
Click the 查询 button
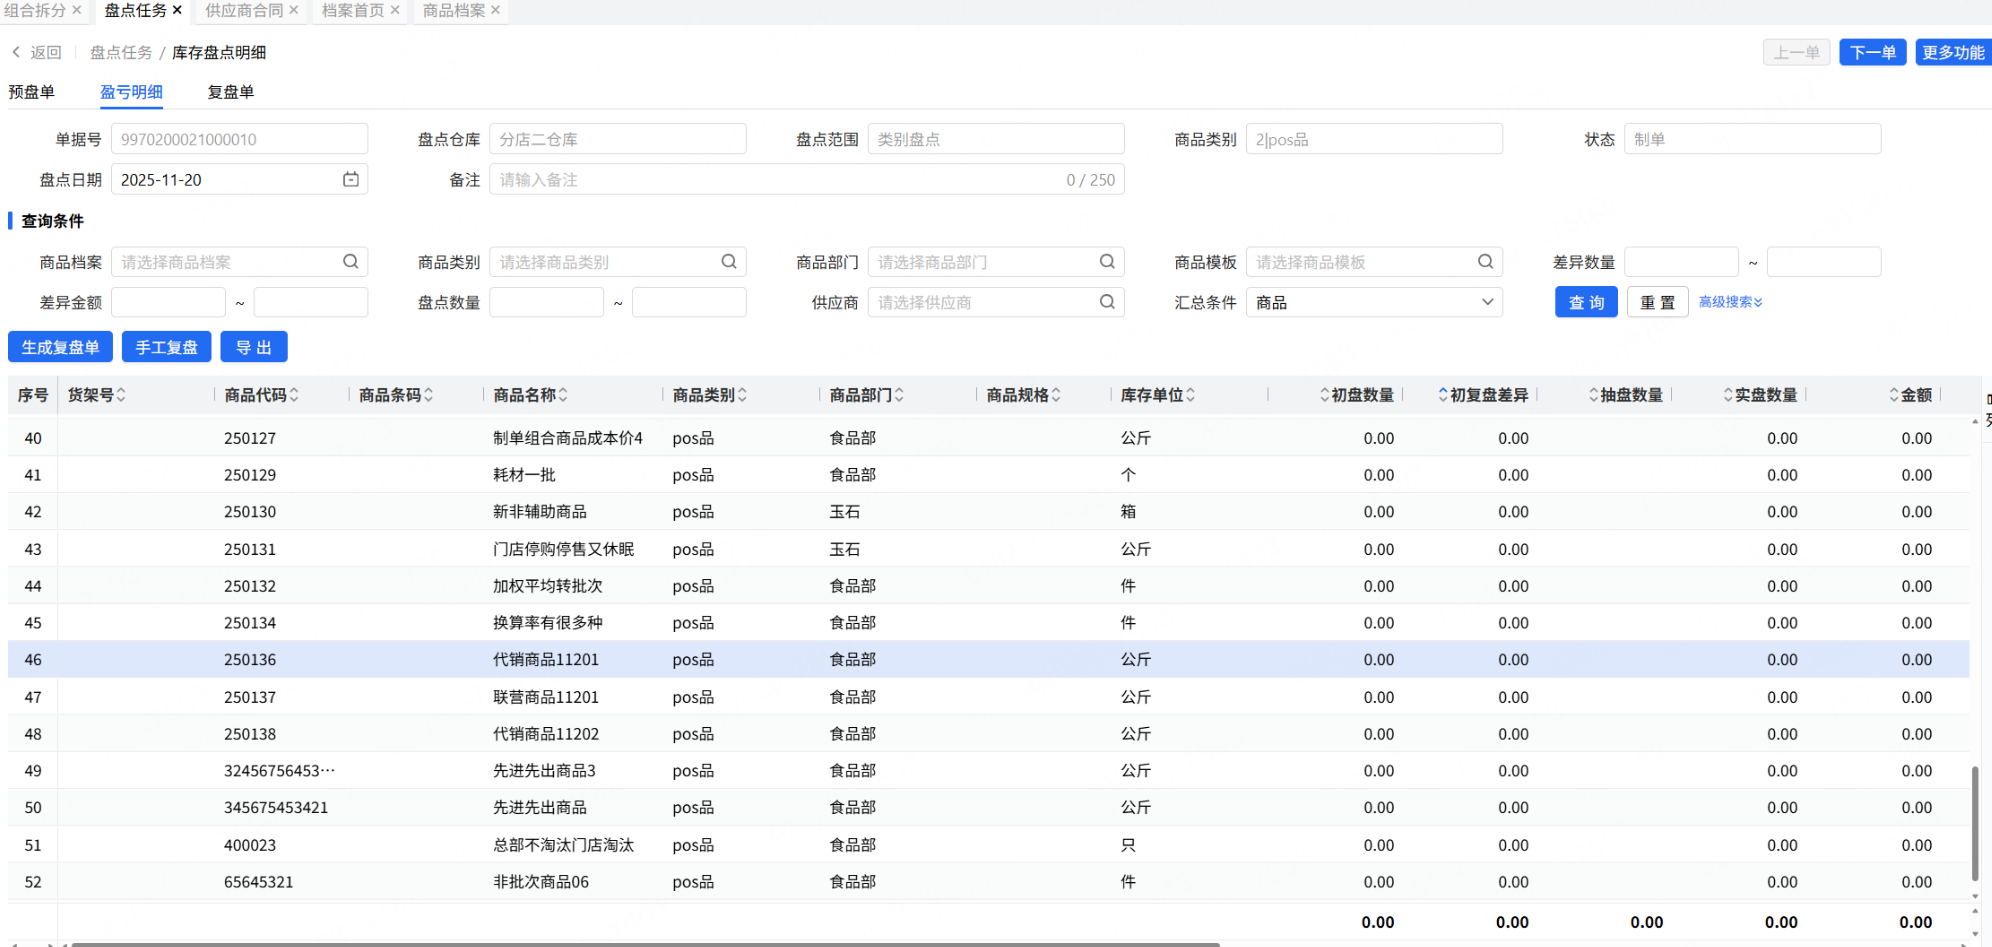coord(1586,302)
